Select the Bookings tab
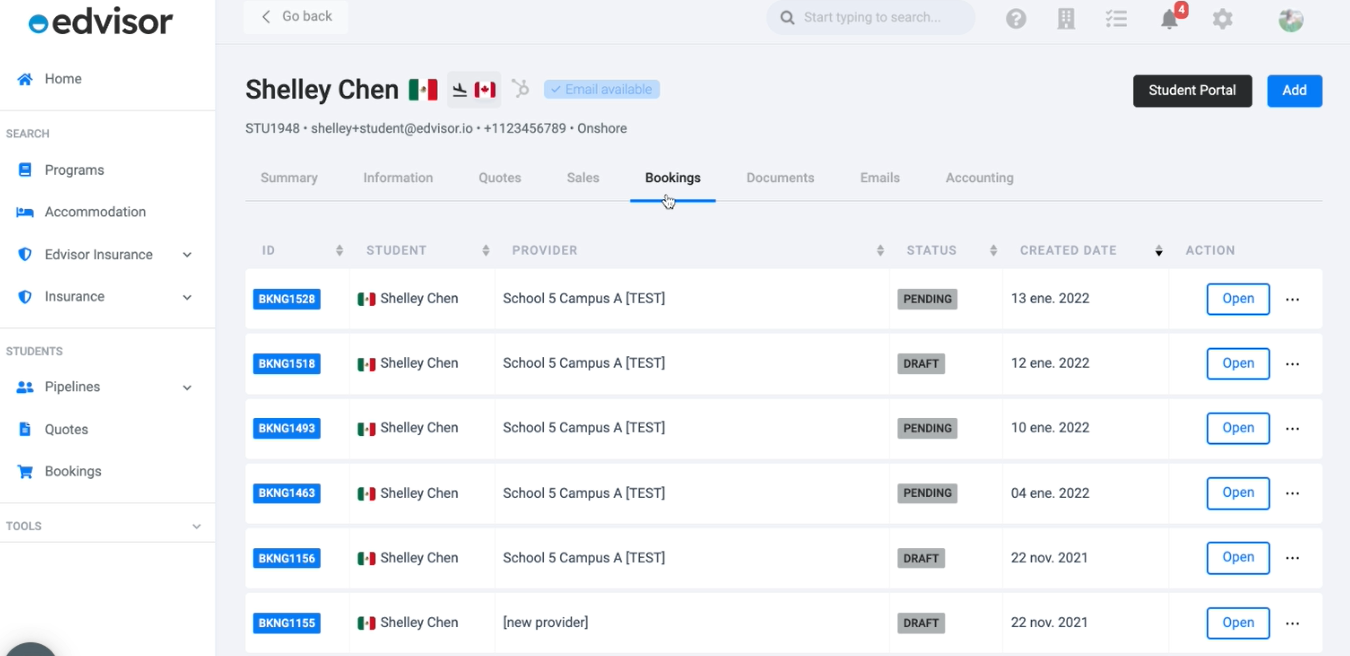This screenshot has width=1350, height=656. [673, 178]
